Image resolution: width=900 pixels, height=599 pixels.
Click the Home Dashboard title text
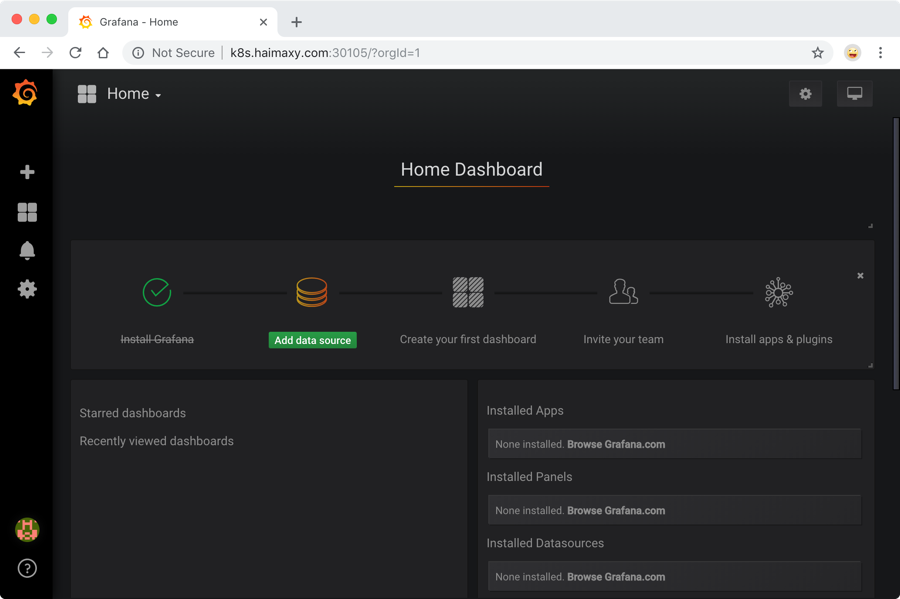click(471, 170)
